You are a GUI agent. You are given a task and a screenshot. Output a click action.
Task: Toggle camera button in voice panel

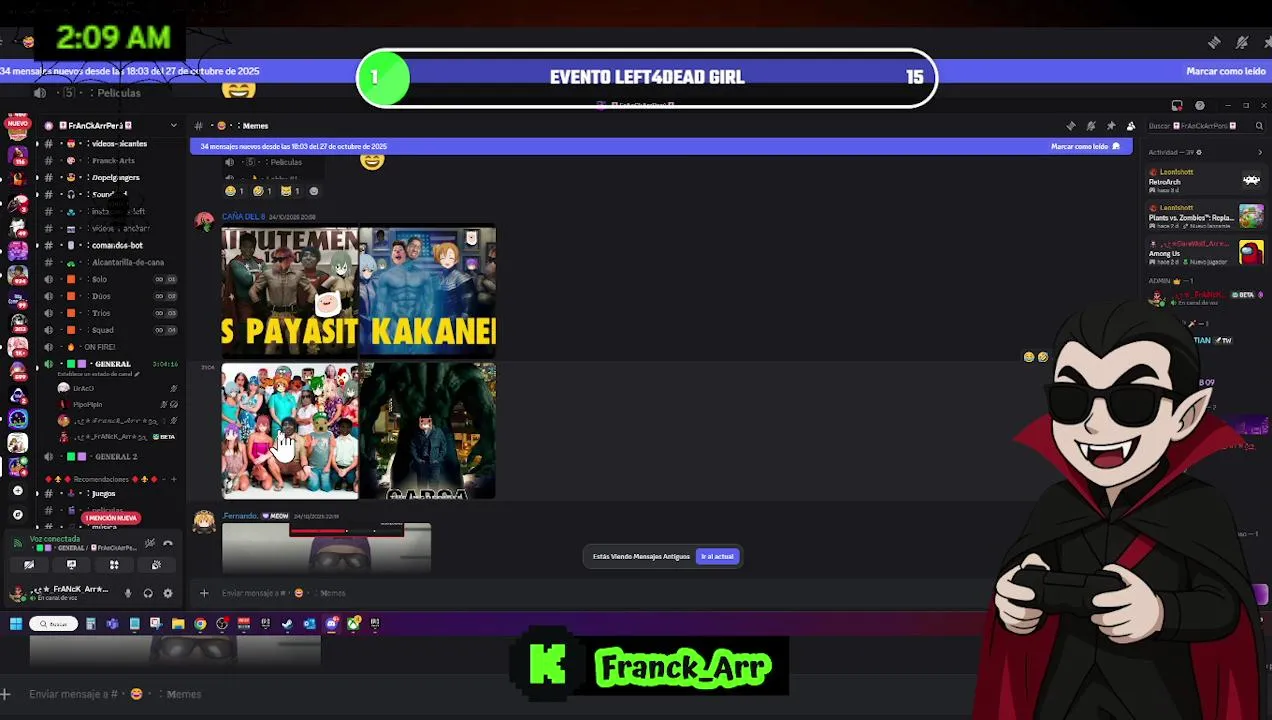coord(29,565)
